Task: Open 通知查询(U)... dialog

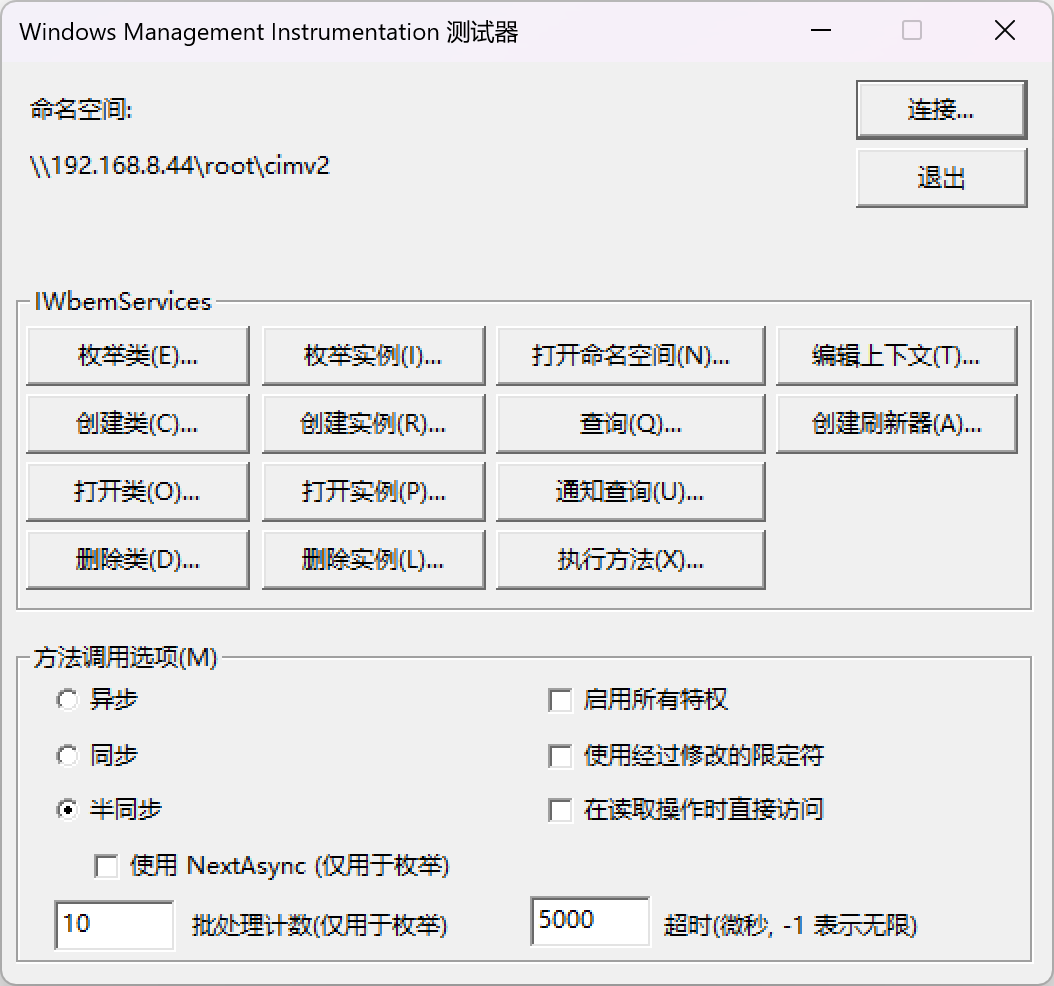Action: [631, 492]
